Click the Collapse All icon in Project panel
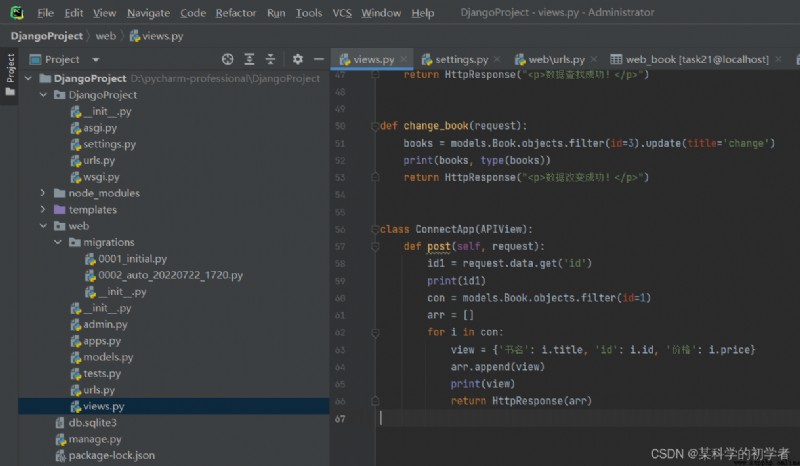 270,59
